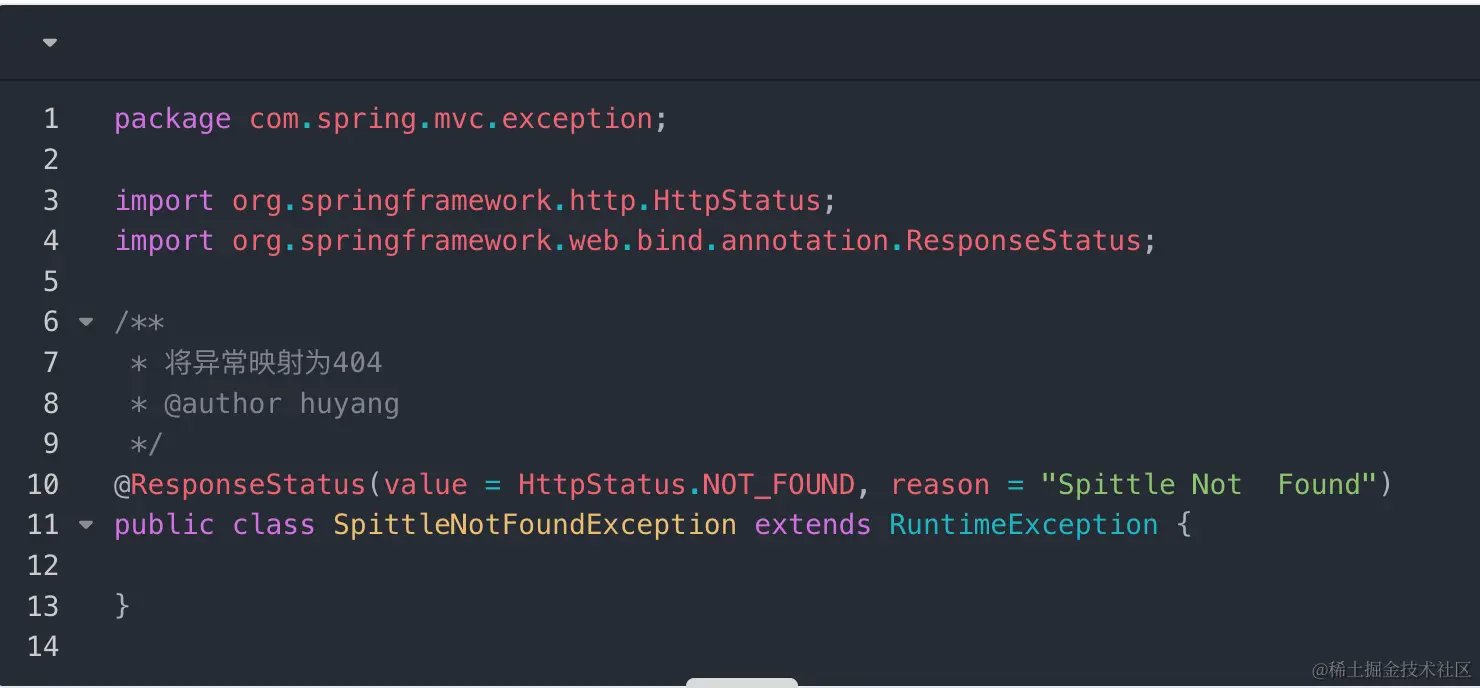Click the @ResponseStatus annotation on line 10

point(240,485)
